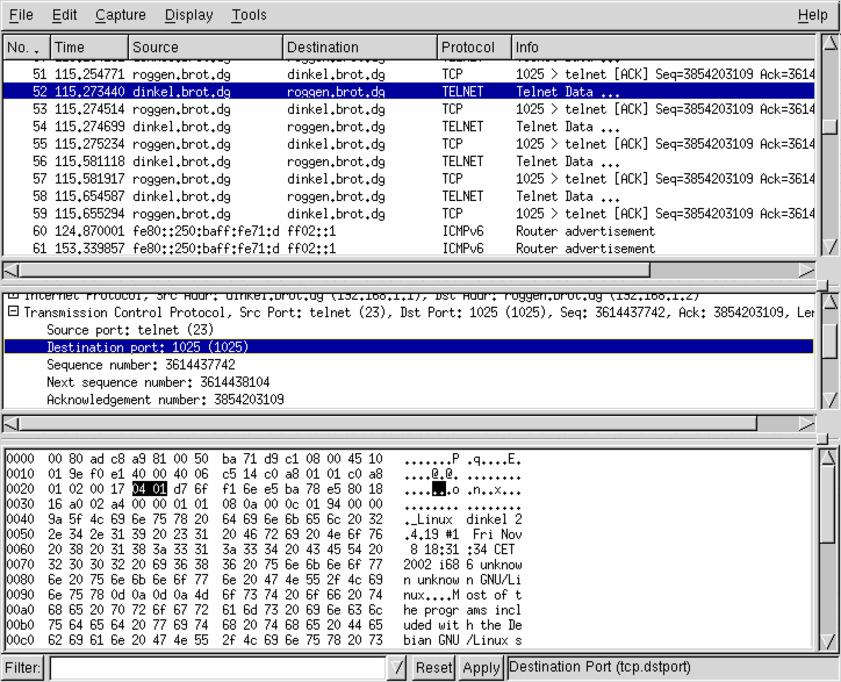Expand the Internet Protocol tree node
841x682 pixels.
click(13, 297)
